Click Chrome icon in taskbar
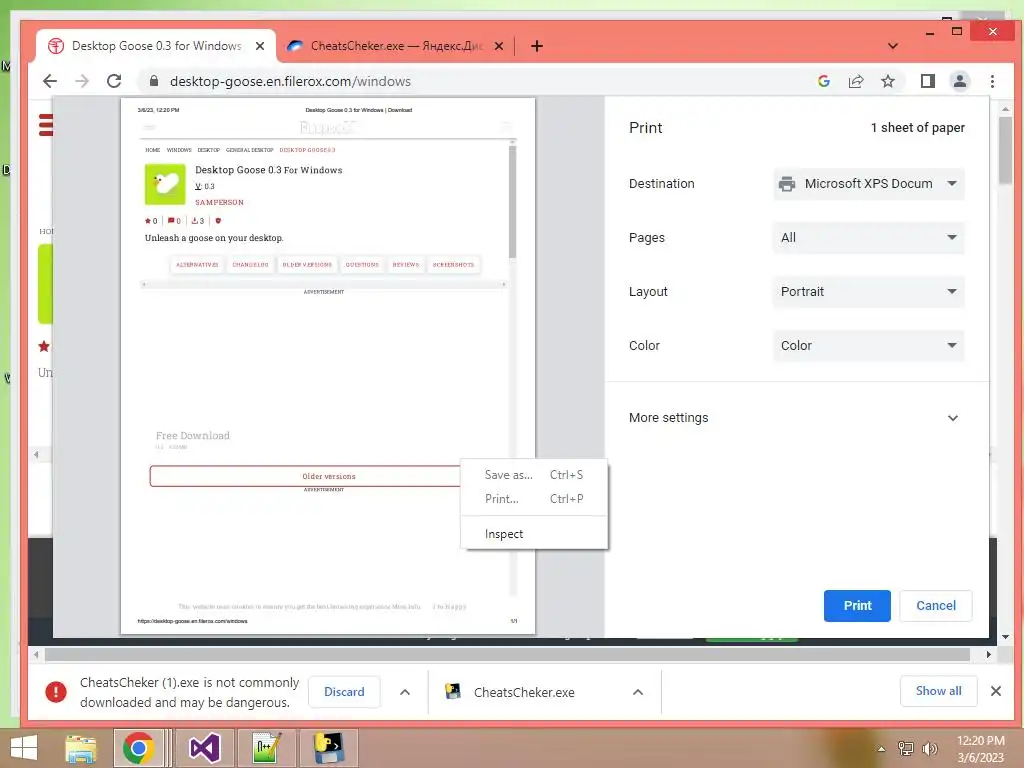This screenshot has width=1024, height=768. coord(138,748)
